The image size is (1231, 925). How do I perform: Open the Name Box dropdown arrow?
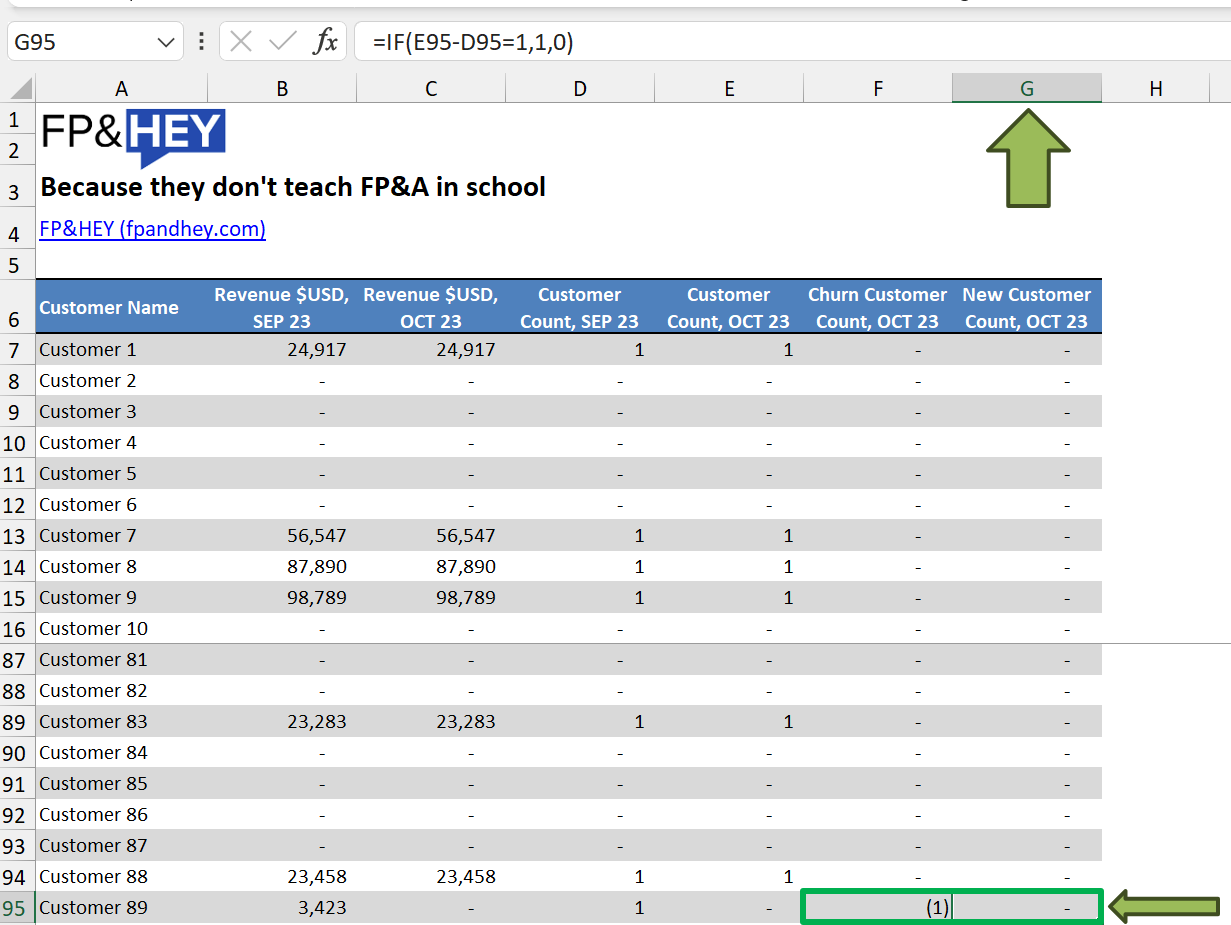164,41
